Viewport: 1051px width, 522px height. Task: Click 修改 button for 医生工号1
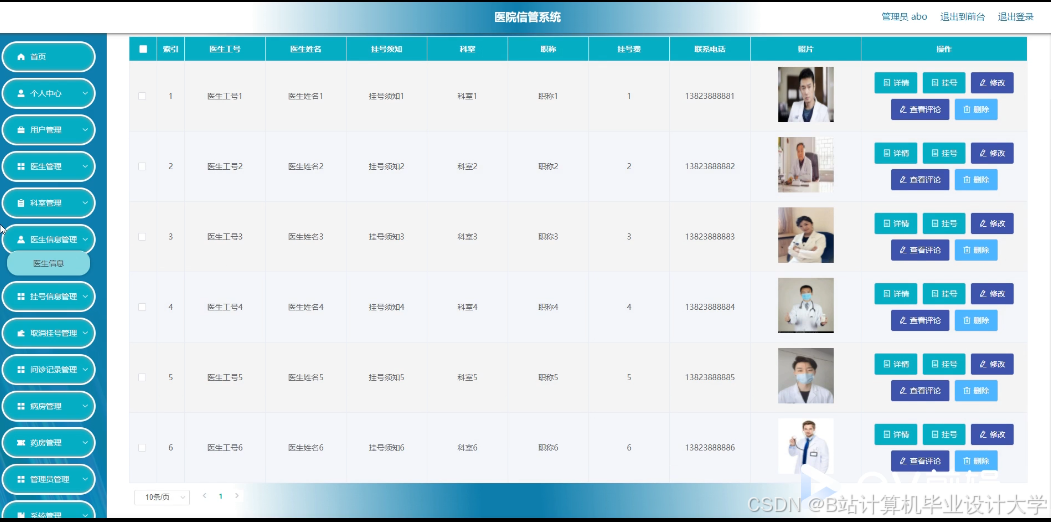click(x=992, y=82)
